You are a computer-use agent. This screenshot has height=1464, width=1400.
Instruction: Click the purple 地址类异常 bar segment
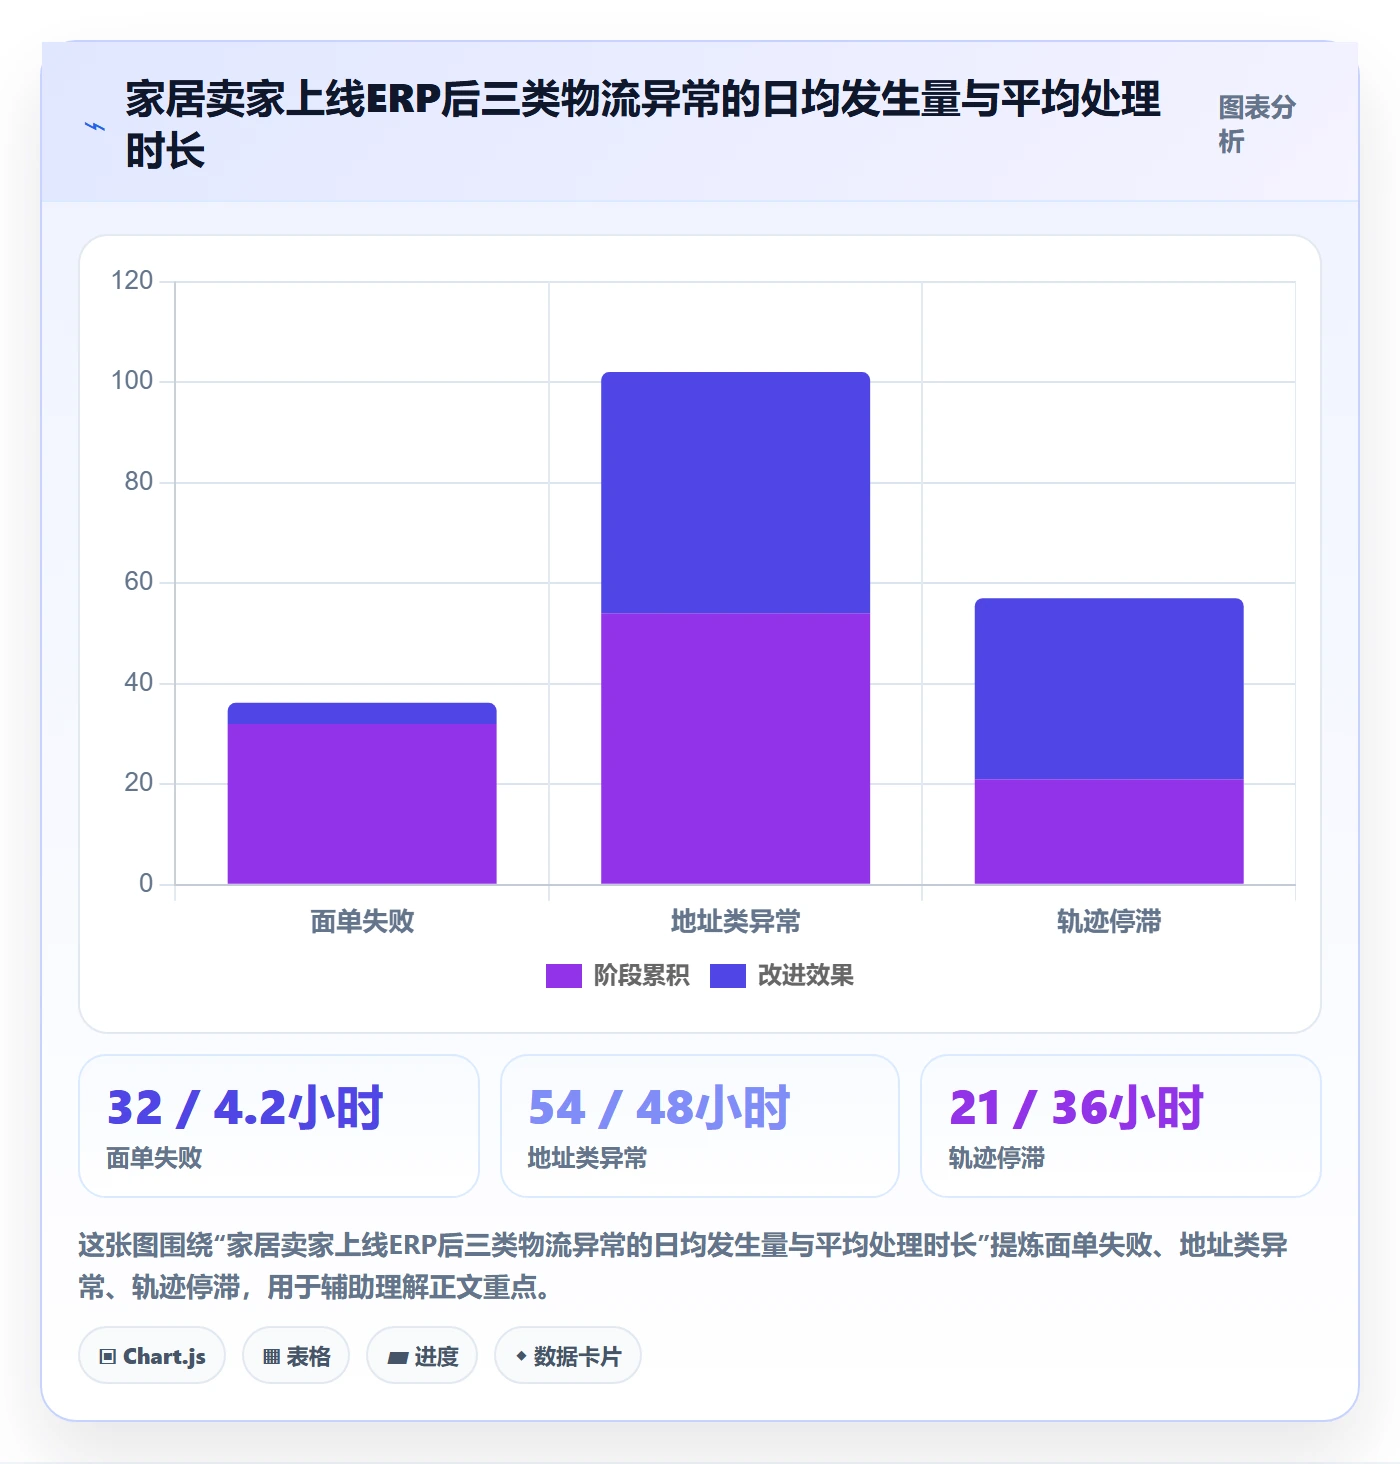[735, 748]
